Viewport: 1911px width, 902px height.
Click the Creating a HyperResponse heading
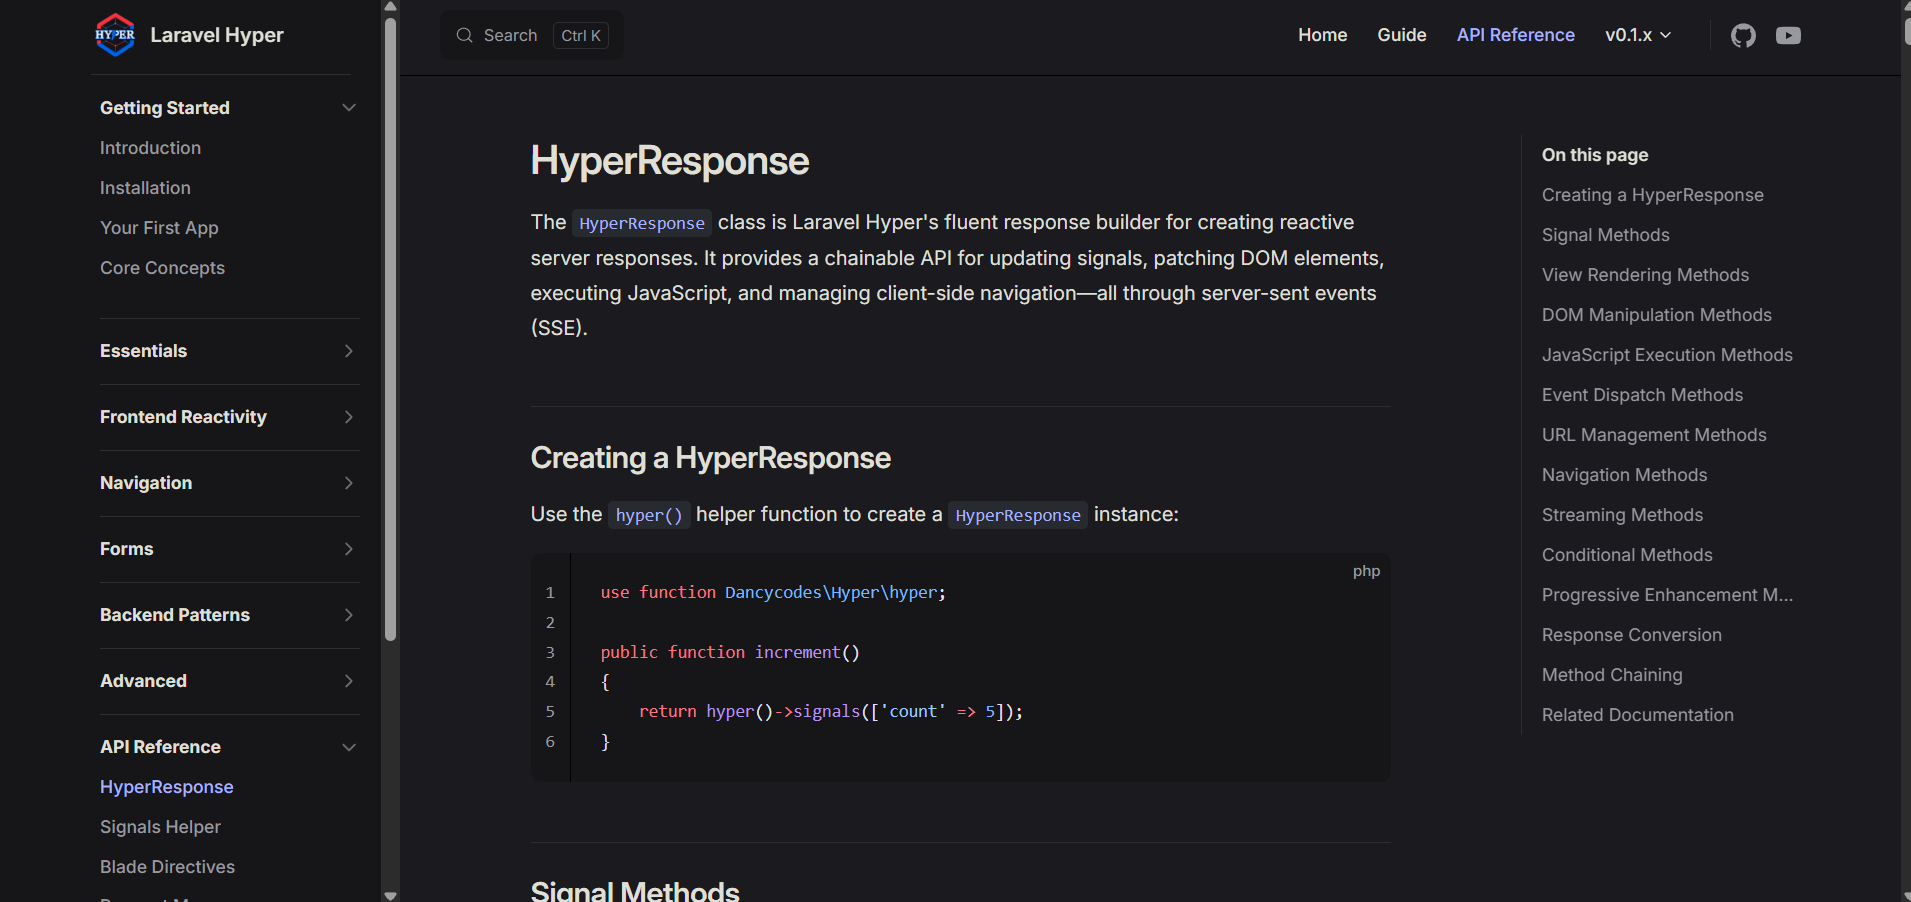coord(710,458)
